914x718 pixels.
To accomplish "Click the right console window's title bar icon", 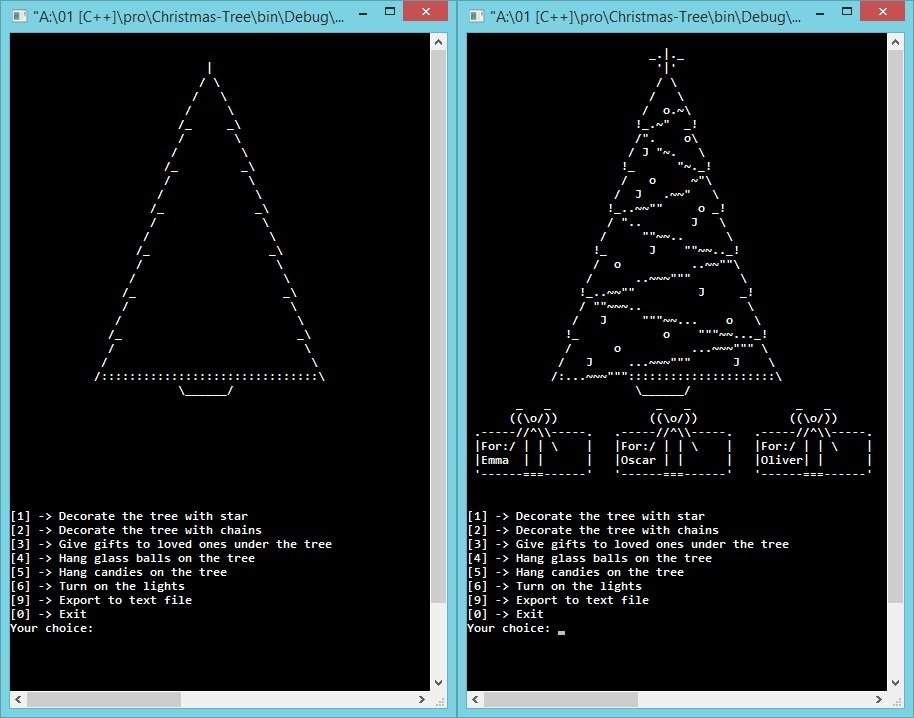I will 477,16.
